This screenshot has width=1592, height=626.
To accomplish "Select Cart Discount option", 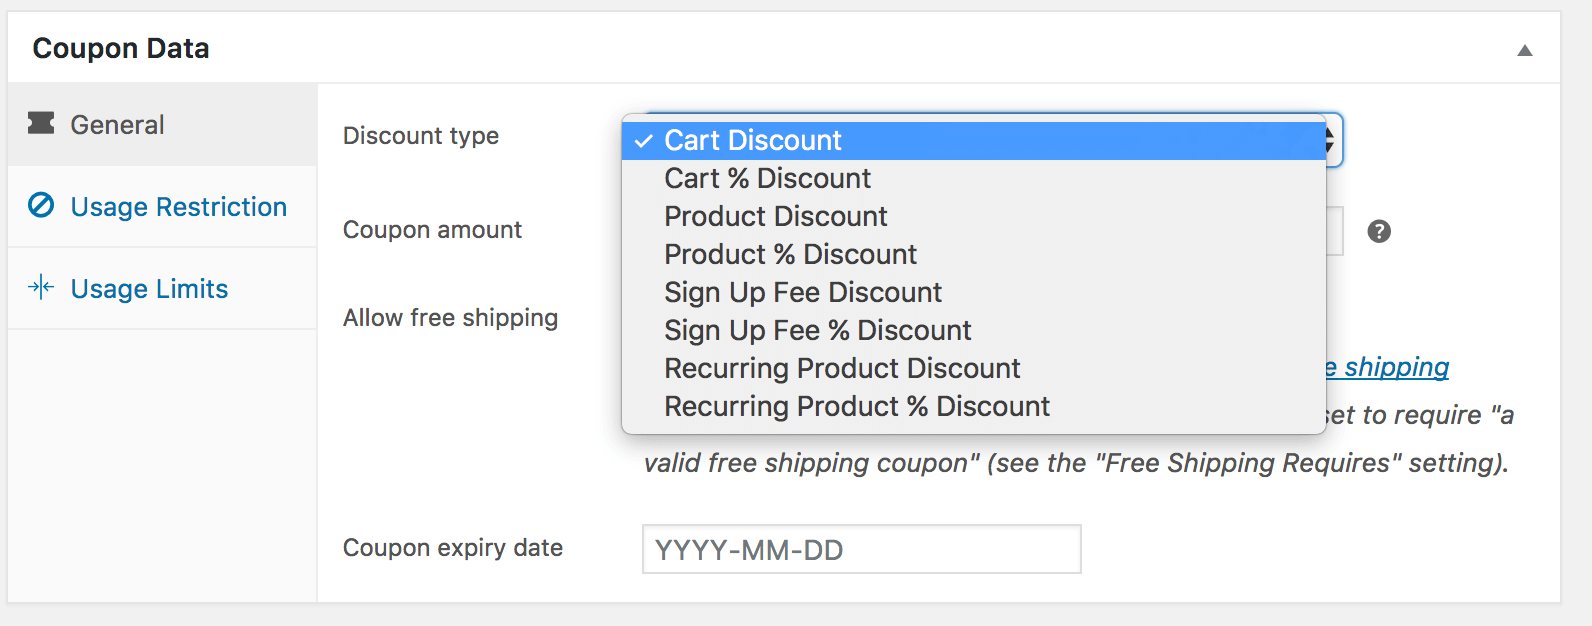I will pos(753,141).
